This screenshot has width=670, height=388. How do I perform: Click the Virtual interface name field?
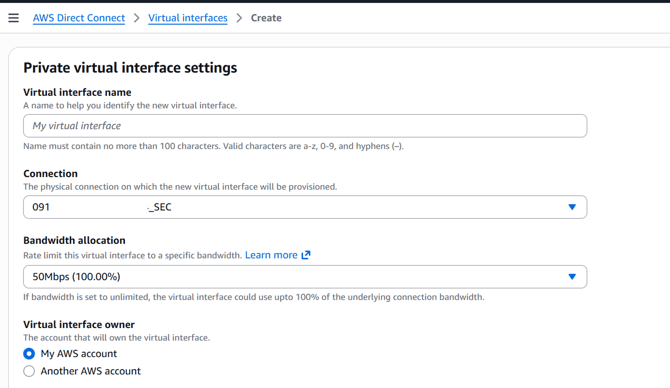point(305,126)
